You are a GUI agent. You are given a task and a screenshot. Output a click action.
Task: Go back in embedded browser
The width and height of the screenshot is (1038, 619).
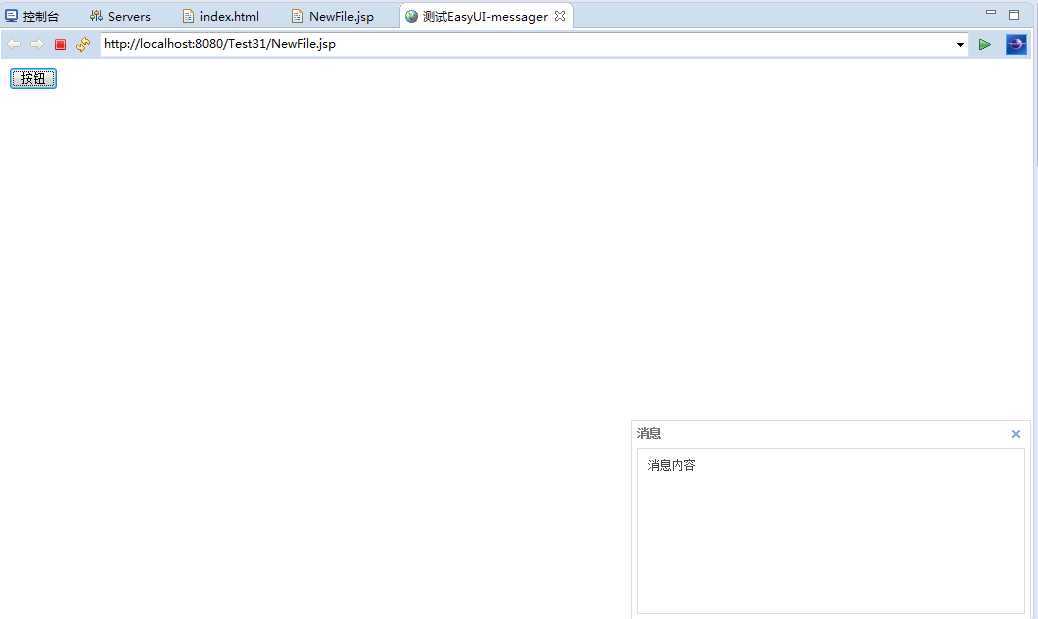[14, 44]
